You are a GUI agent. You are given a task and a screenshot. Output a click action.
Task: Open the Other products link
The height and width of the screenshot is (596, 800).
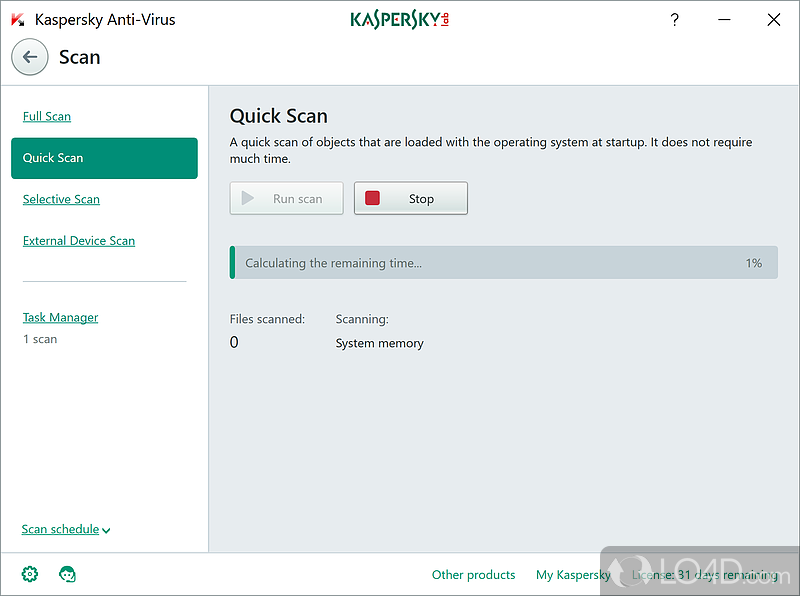(x=473, y=575)
